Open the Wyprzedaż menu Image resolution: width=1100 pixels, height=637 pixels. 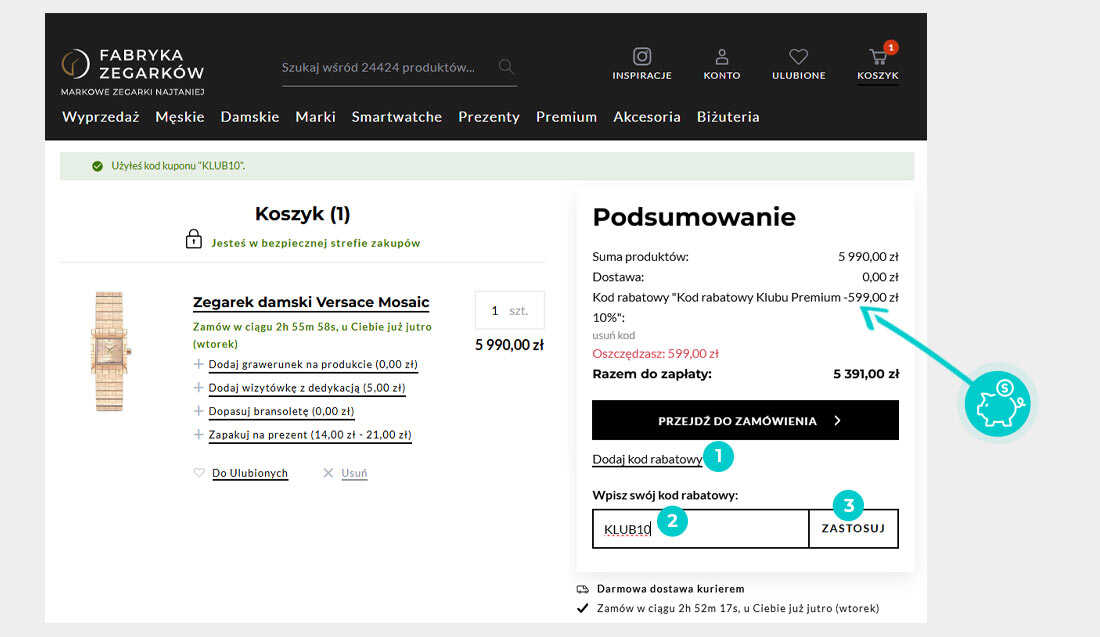[x=100, y=117]
